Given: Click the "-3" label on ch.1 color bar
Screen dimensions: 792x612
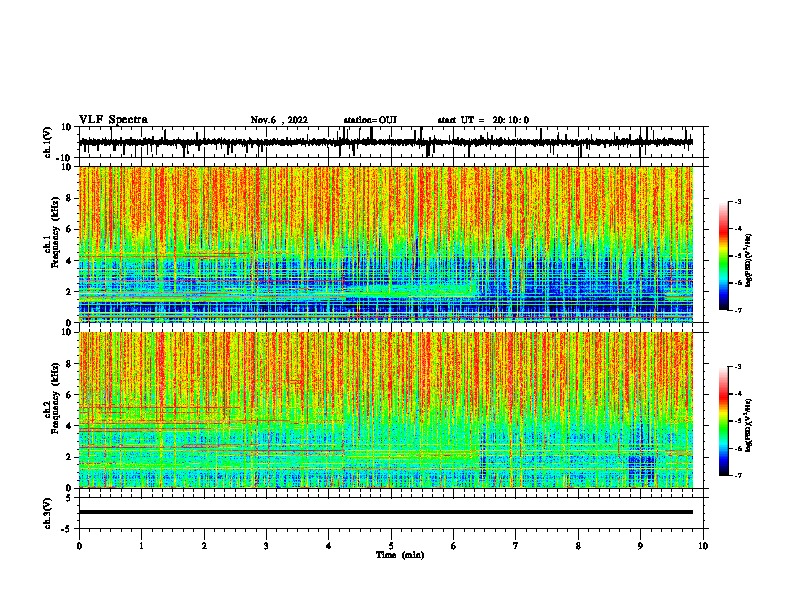Looking at the screenshot, I should 737,201.
